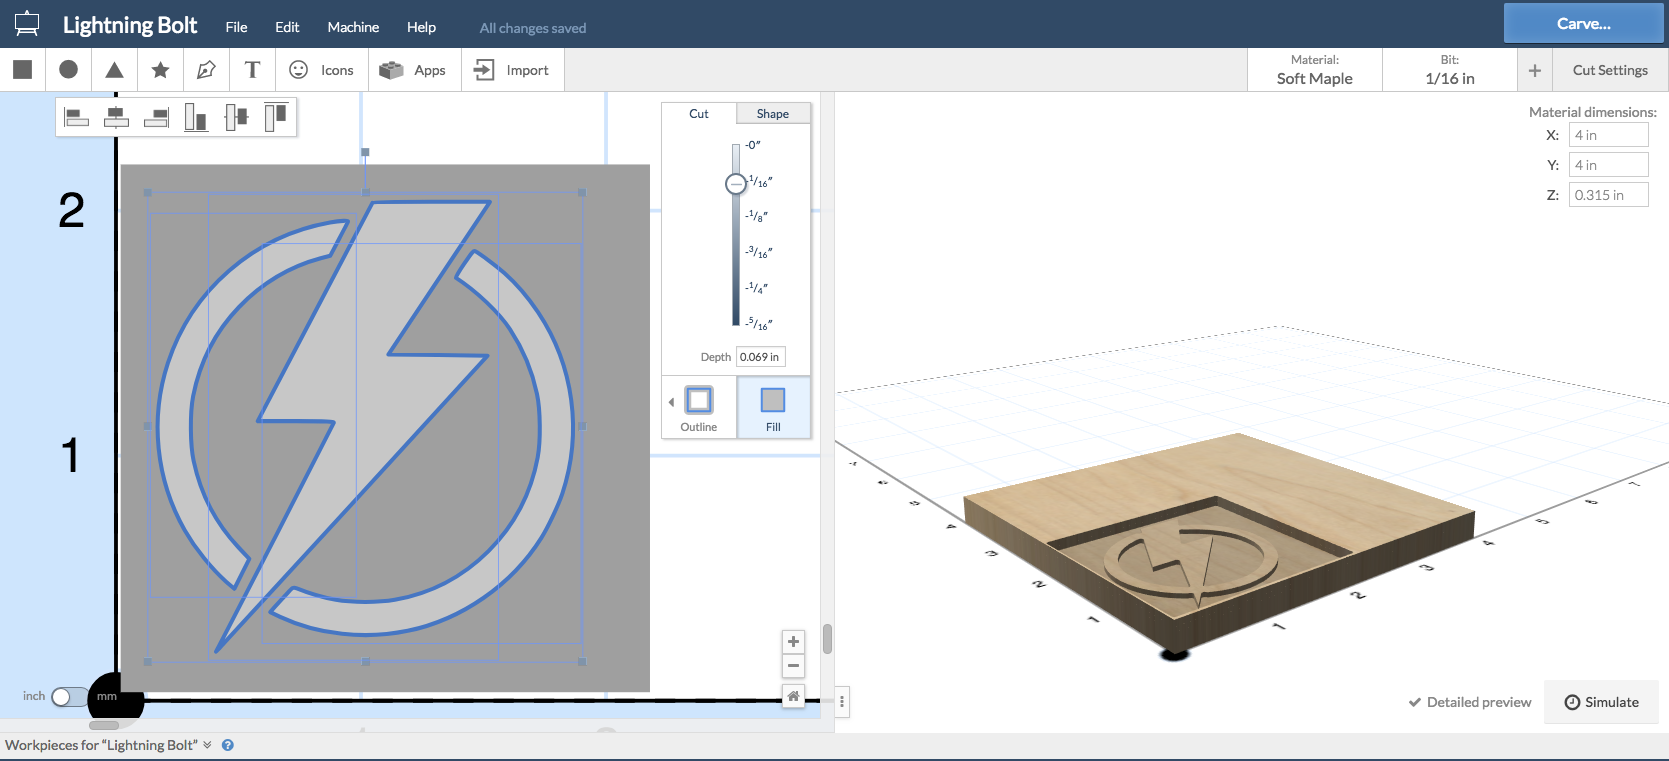Click the panel divider handle dots
1669x761 pixels.
[842, 702]
